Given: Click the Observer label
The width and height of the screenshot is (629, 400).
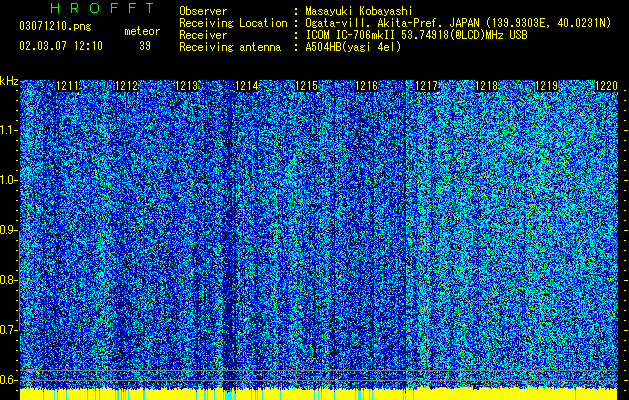Looking at the screenshot, I should [203, 11].
